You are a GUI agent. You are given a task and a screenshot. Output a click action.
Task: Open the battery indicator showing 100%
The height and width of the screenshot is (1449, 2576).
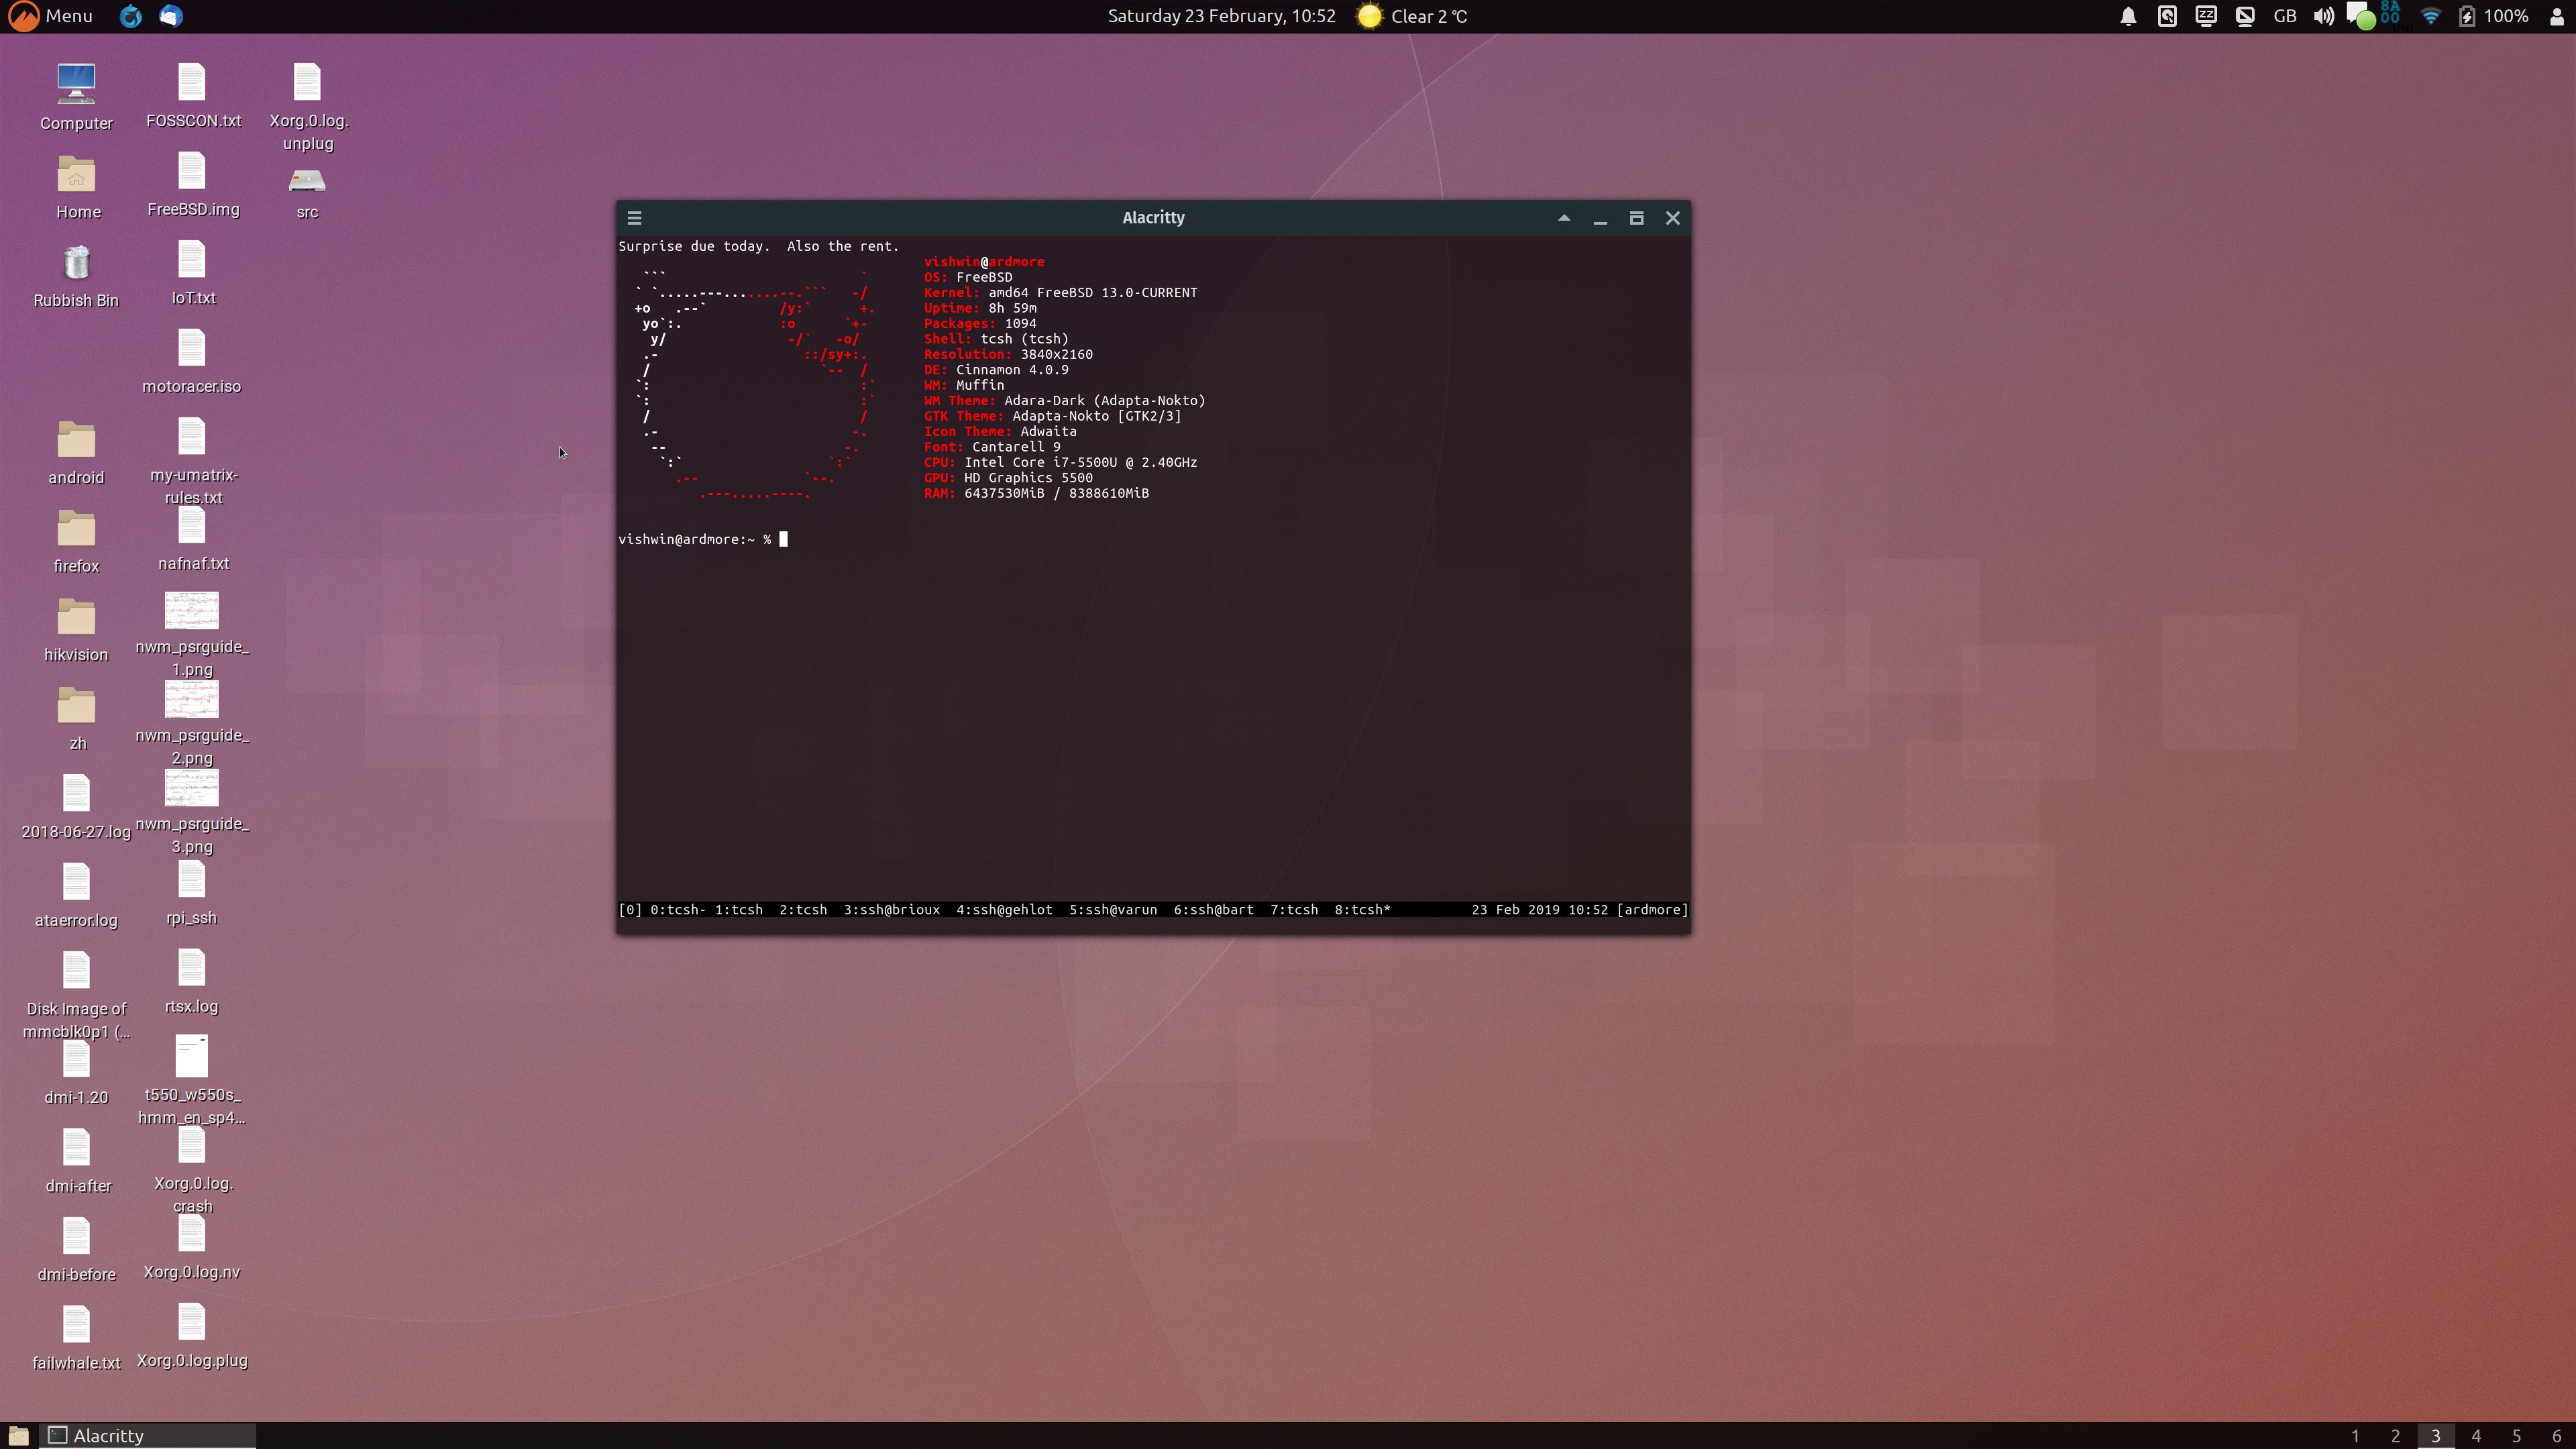click(2494, 16)
